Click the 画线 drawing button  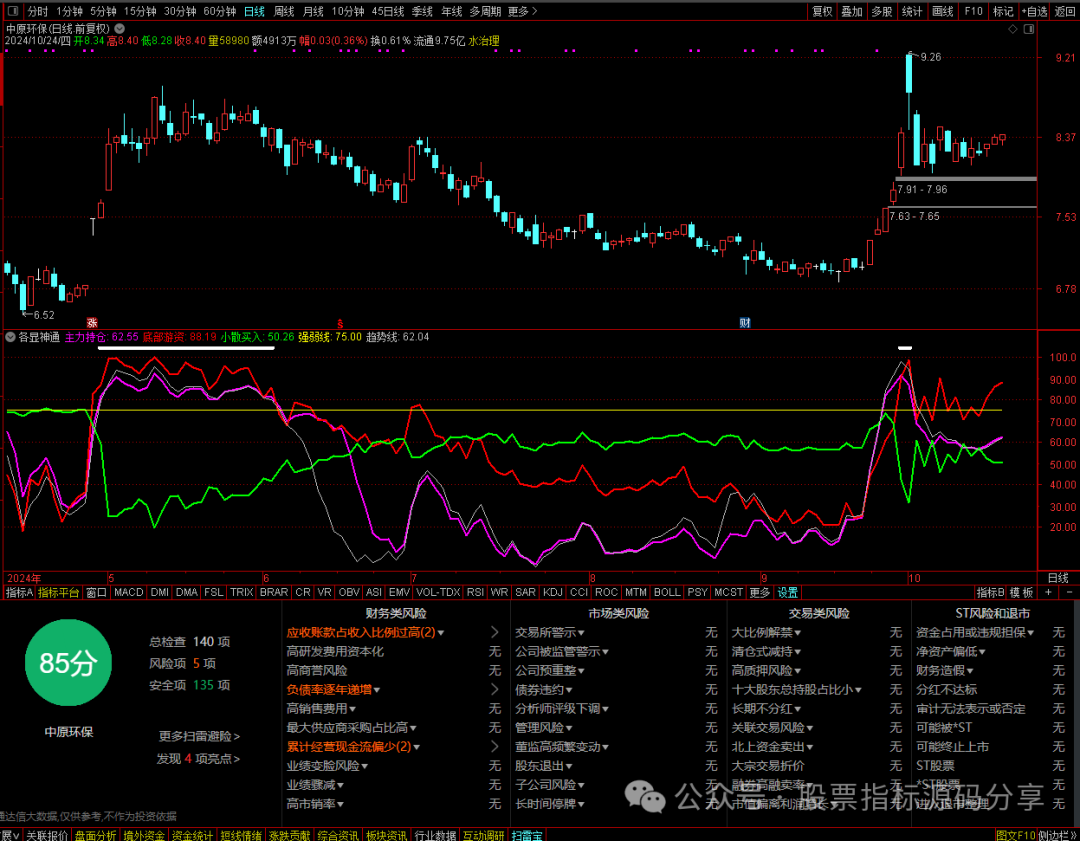[x=942, y=11]
